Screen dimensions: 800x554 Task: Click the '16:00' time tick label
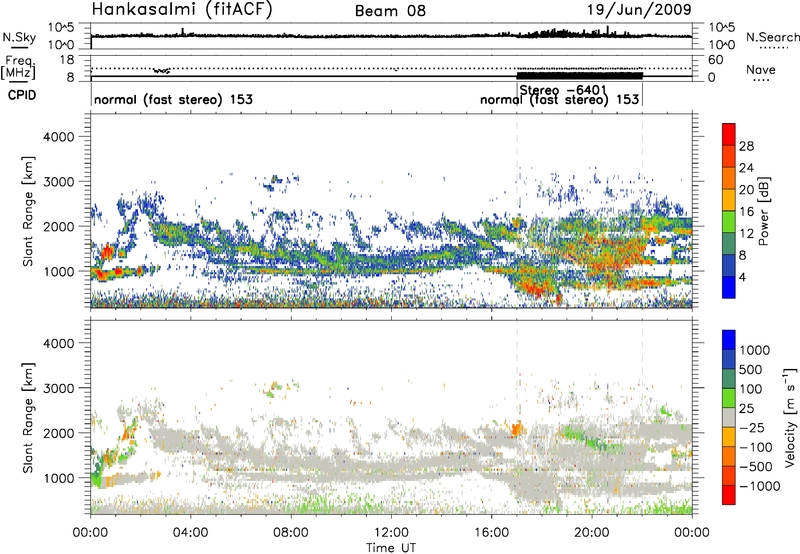coord(491,533)
